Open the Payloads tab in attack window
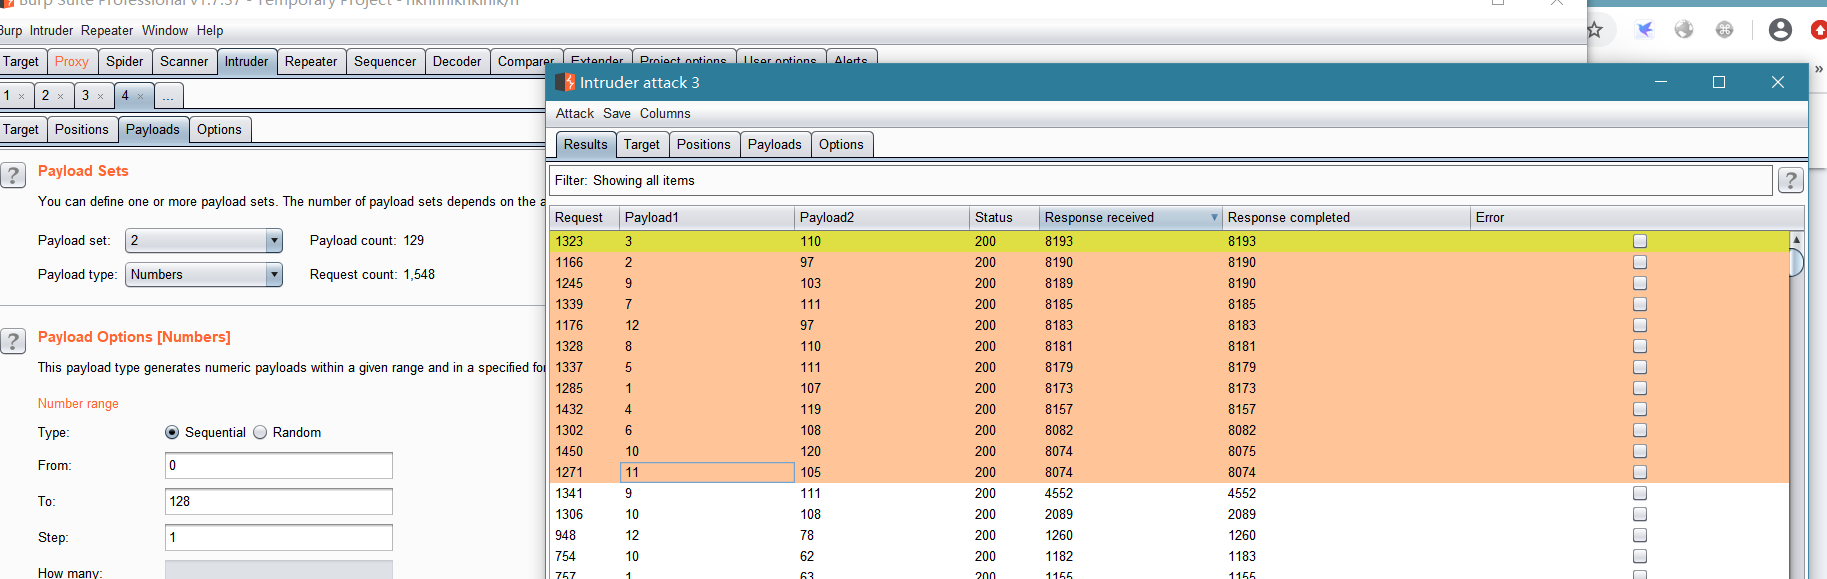The width and height of the screenshot is (1827, 579). tap(775, 144)
